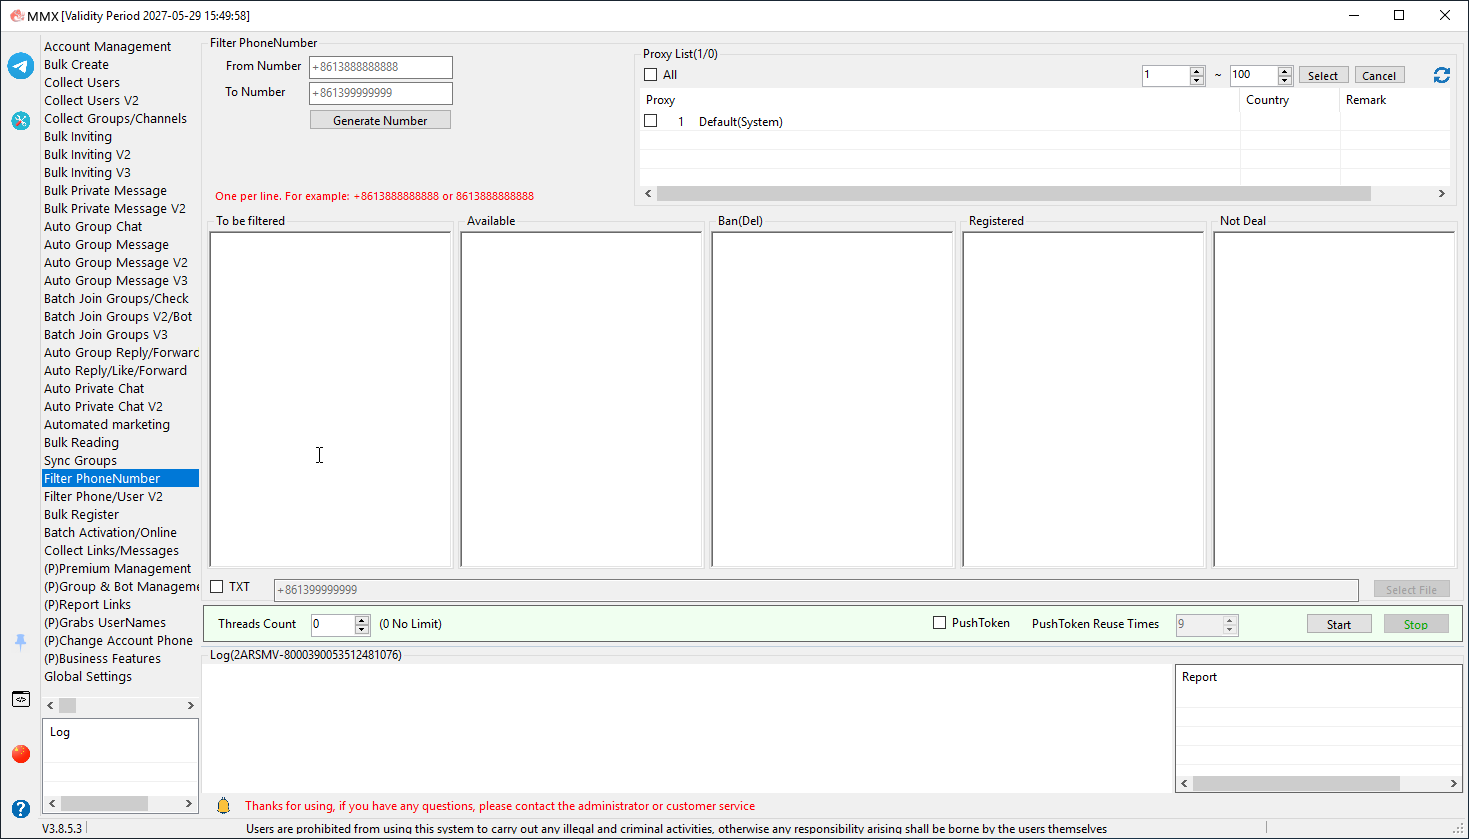
Task: Open help via question mark icon
Action: pos(21,808)
